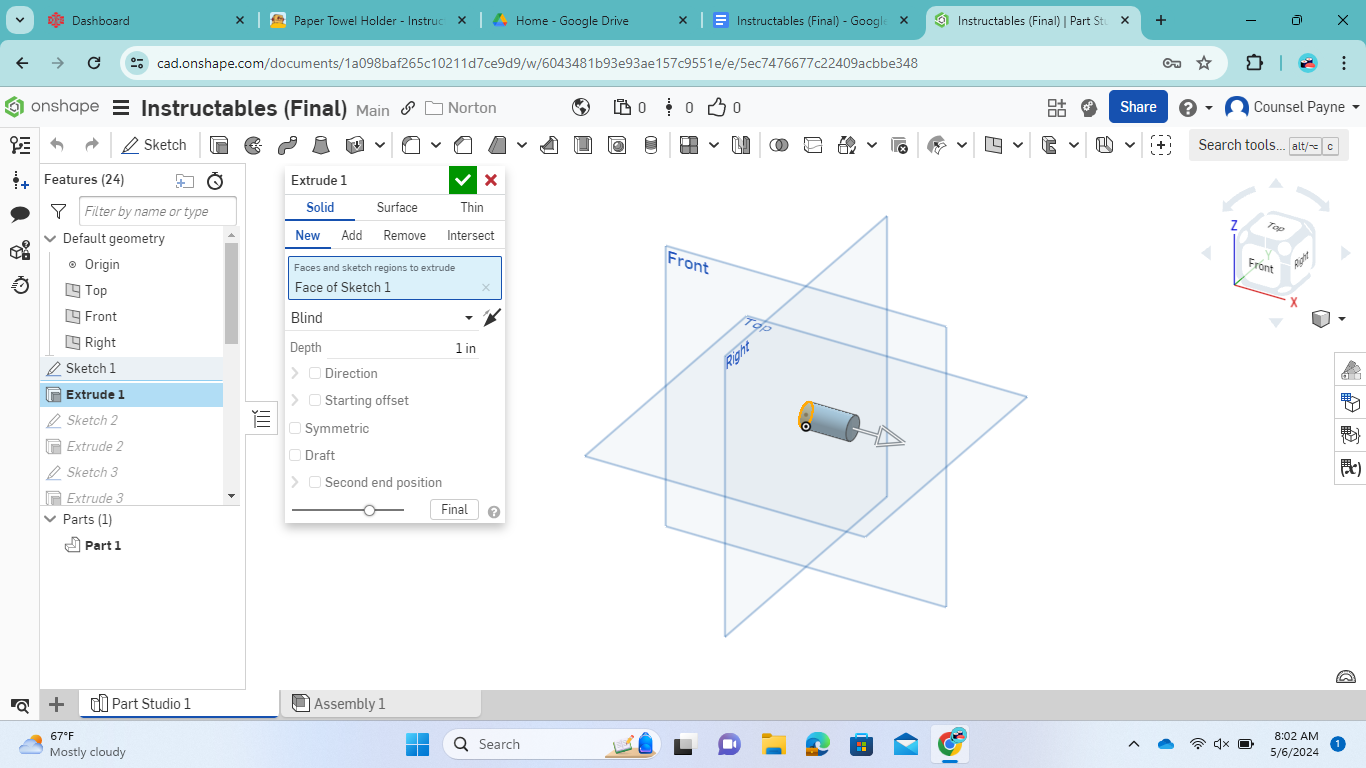Expand the Direction options chevron

pyautogui.click(x=295, y=373)
